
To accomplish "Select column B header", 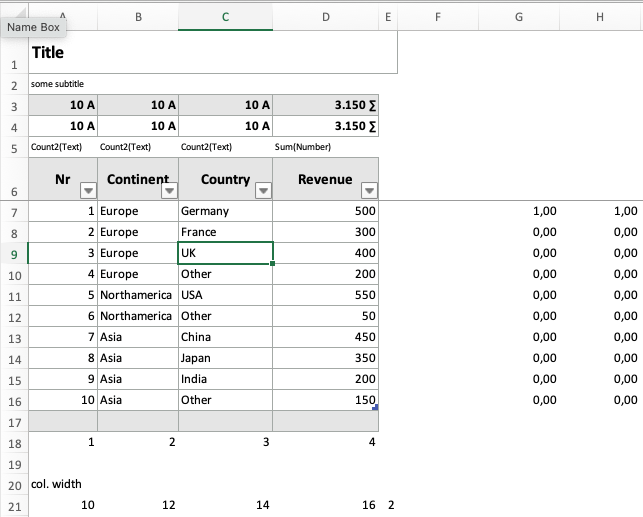I will coord(138,17).
